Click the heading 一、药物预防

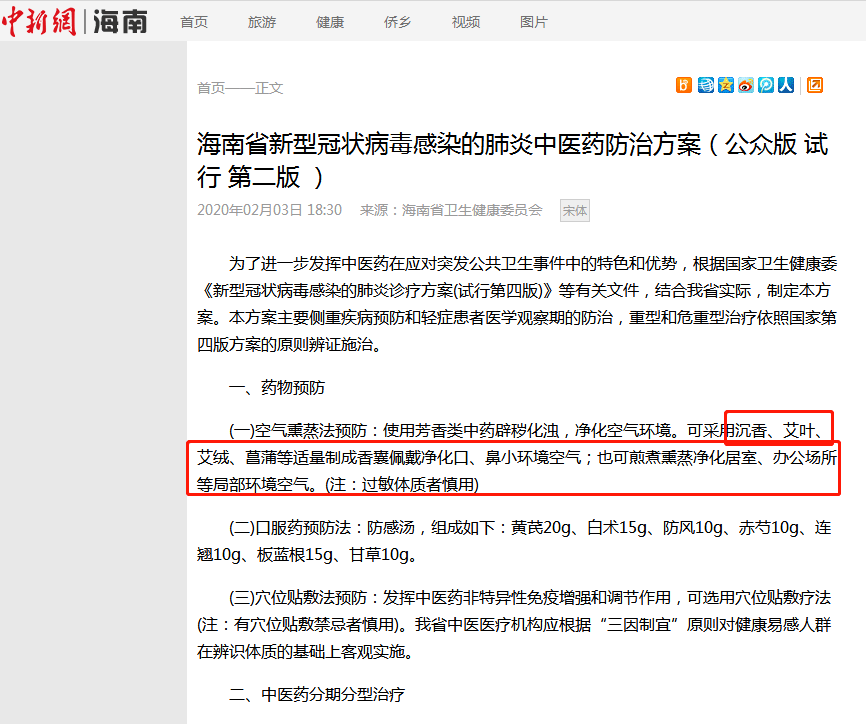pos(277,388)
